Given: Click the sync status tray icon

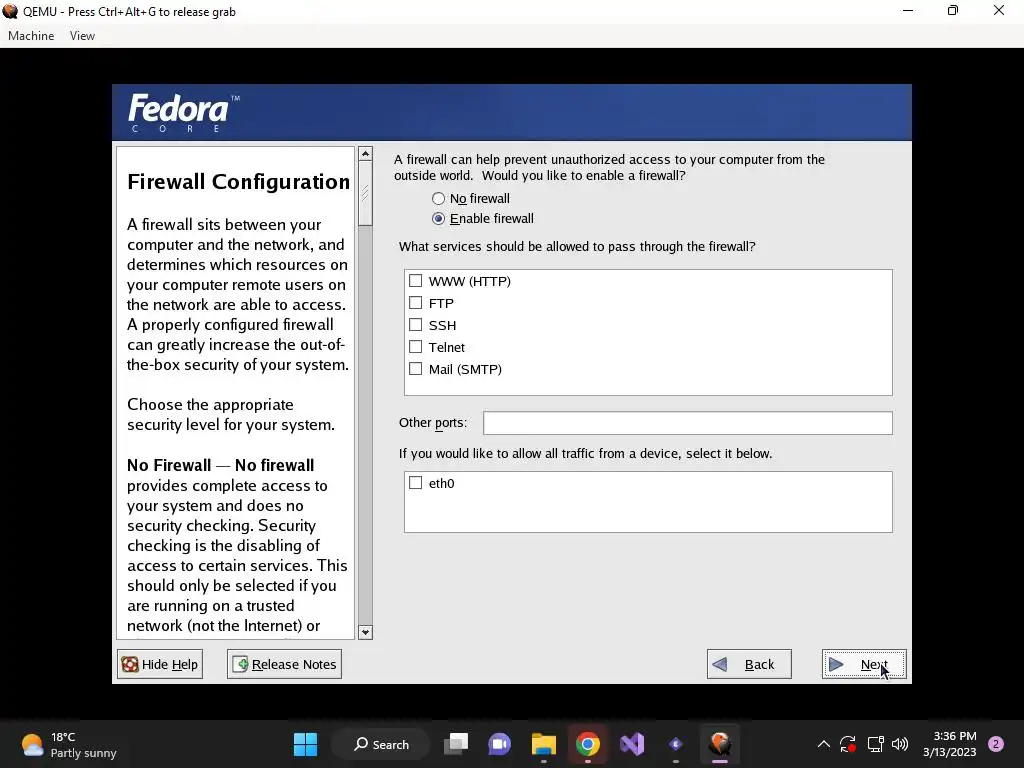Looking at the screenshot, I should point(848,744).
